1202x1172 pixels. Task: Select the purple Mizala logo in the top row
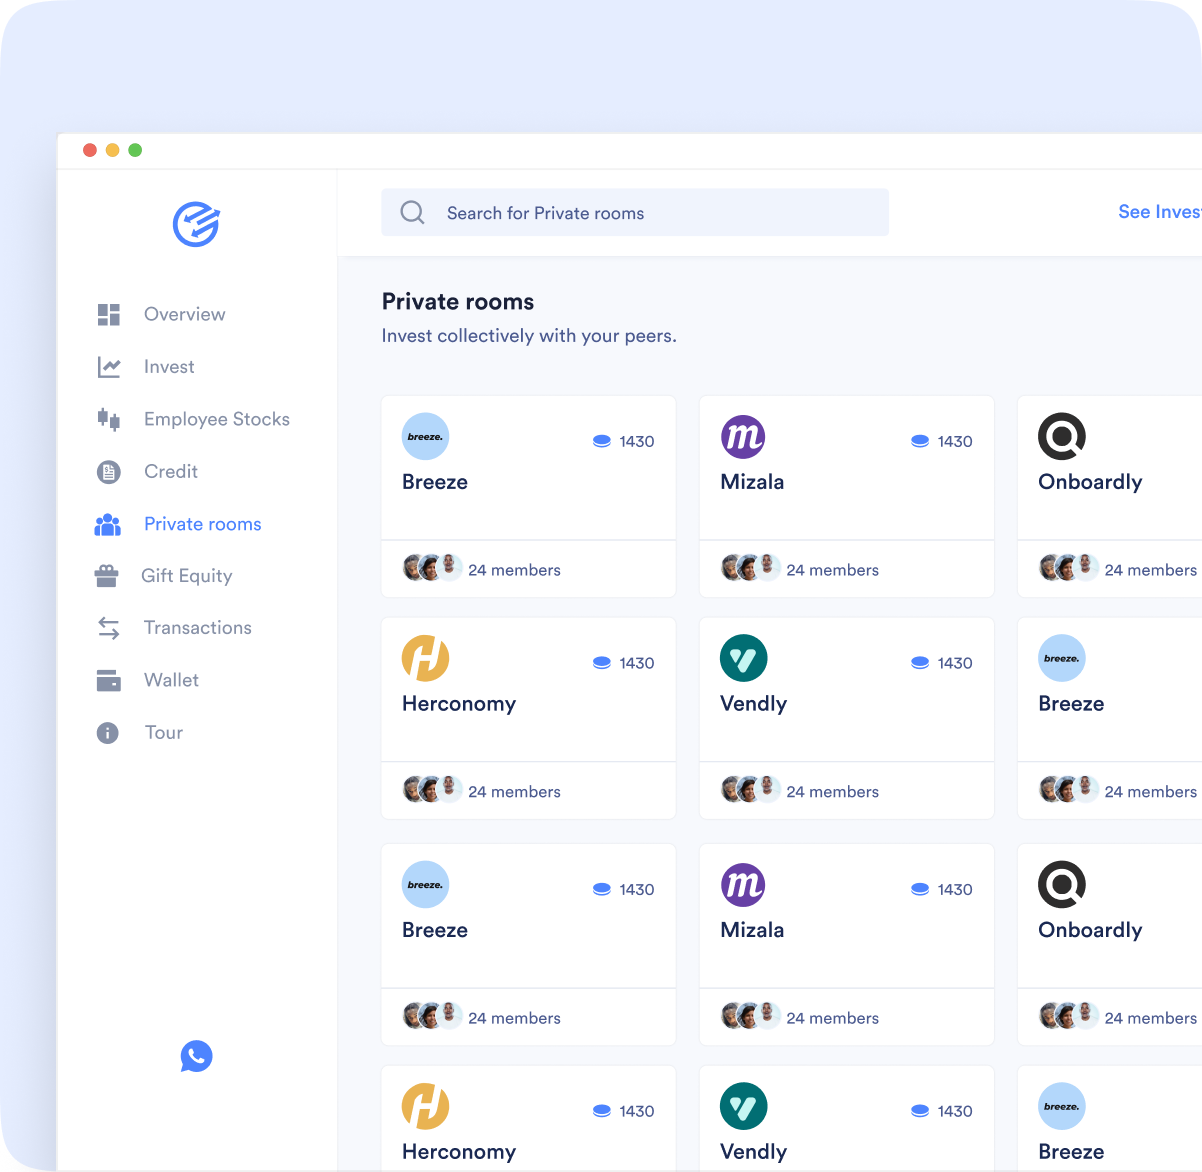click(x=743, y=437)
